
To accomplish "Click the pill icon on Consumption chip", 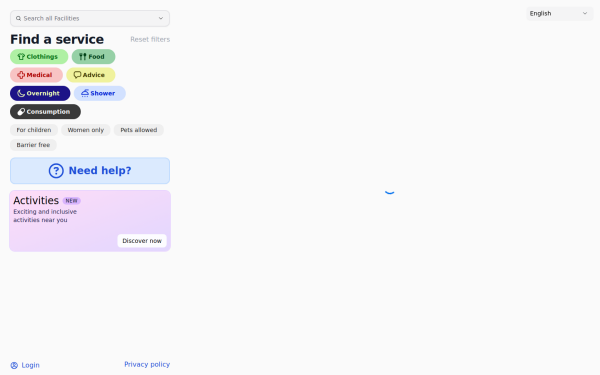I will tap(21, 112).
